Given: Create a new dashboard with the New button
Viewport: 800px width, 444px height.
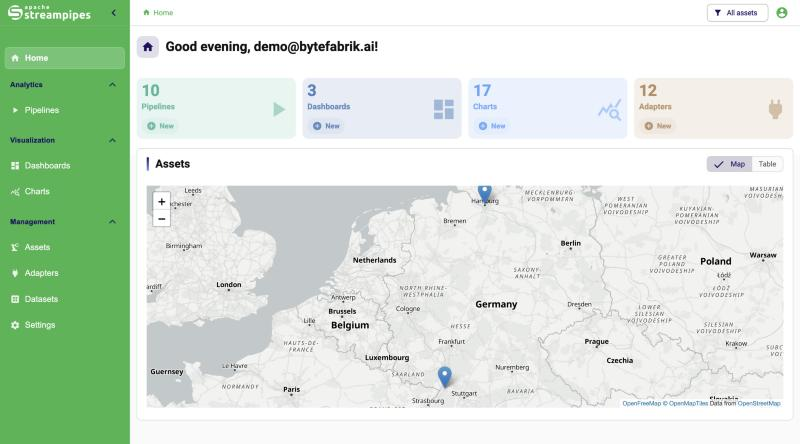Looking at the screenshot, I should point(326,126).
